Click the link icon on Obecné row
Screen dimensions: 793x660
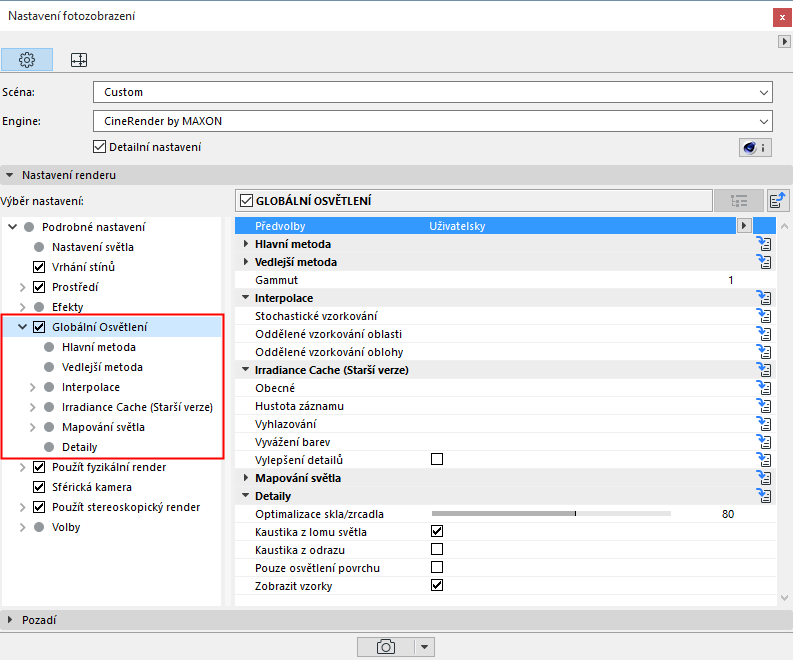(764, 388)
